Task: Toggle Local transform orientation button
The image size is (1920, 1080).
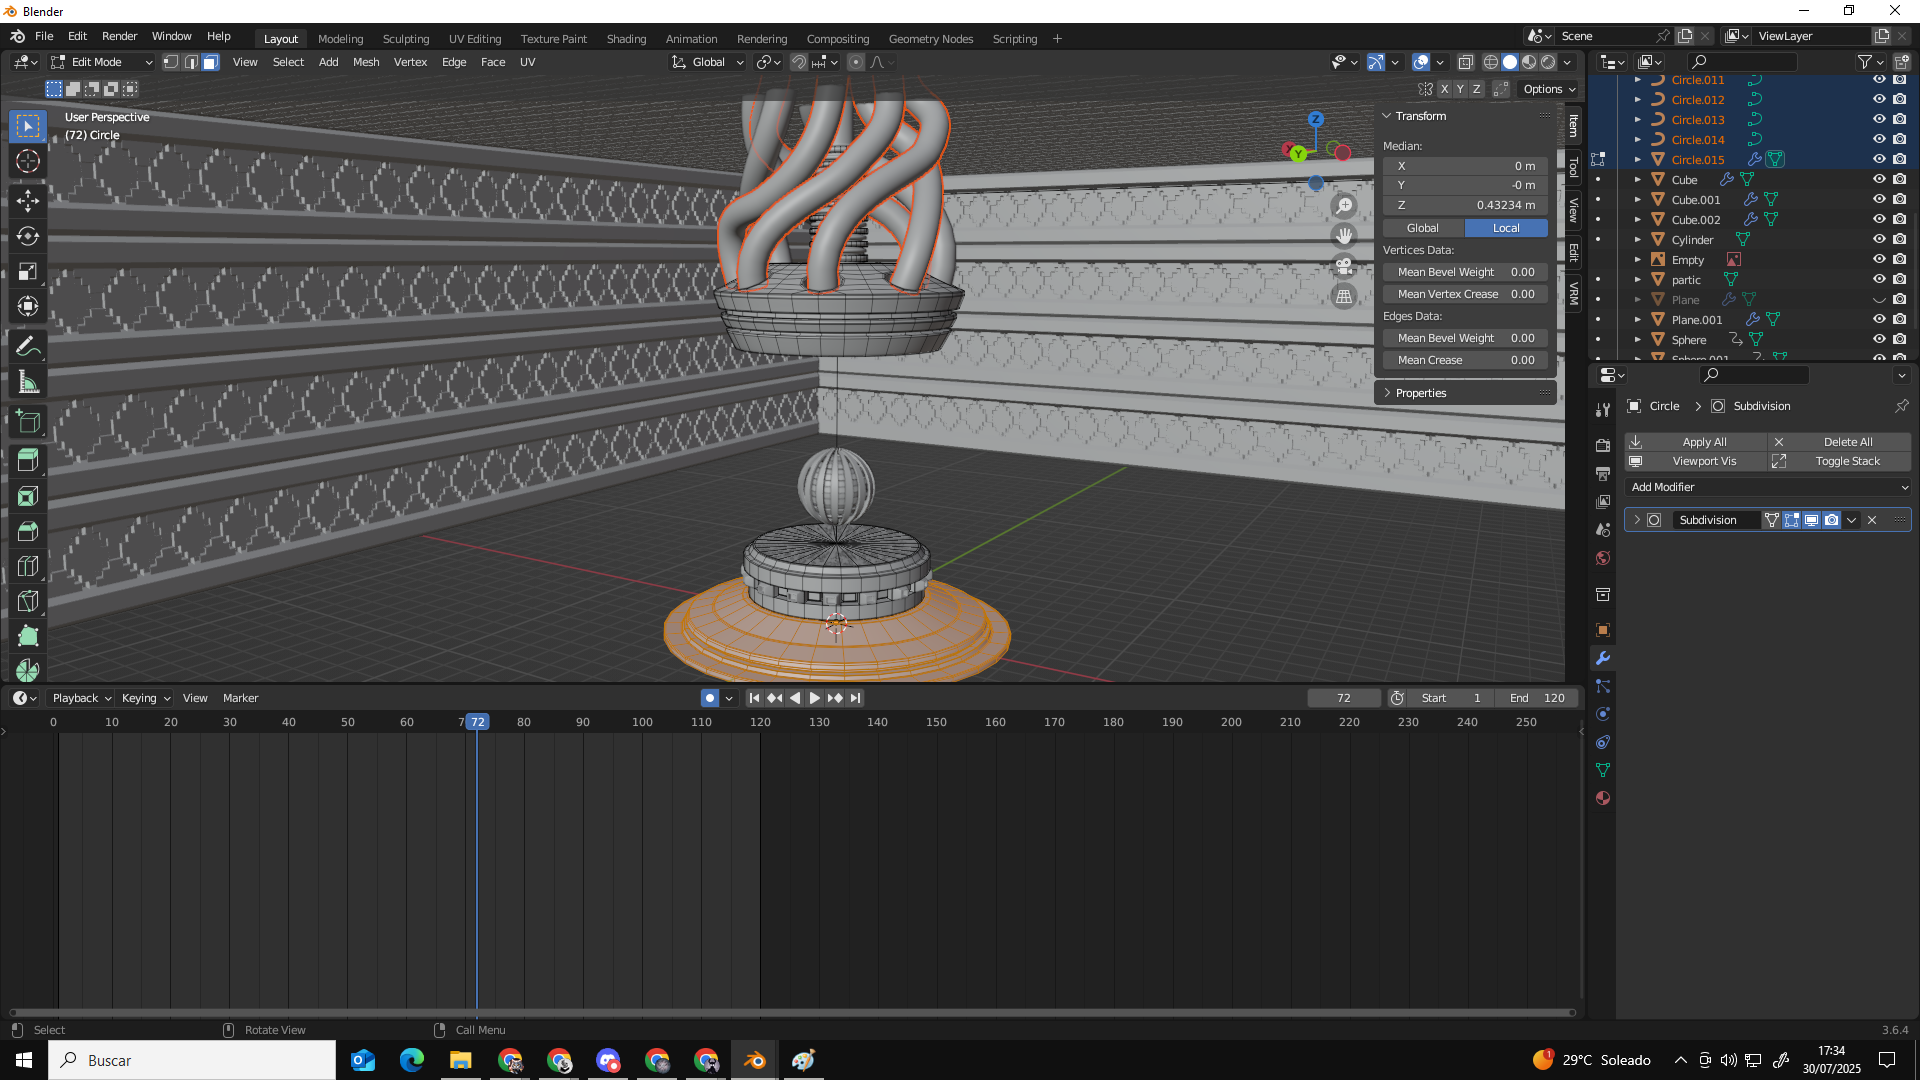Action: (x=1505, y=228)
